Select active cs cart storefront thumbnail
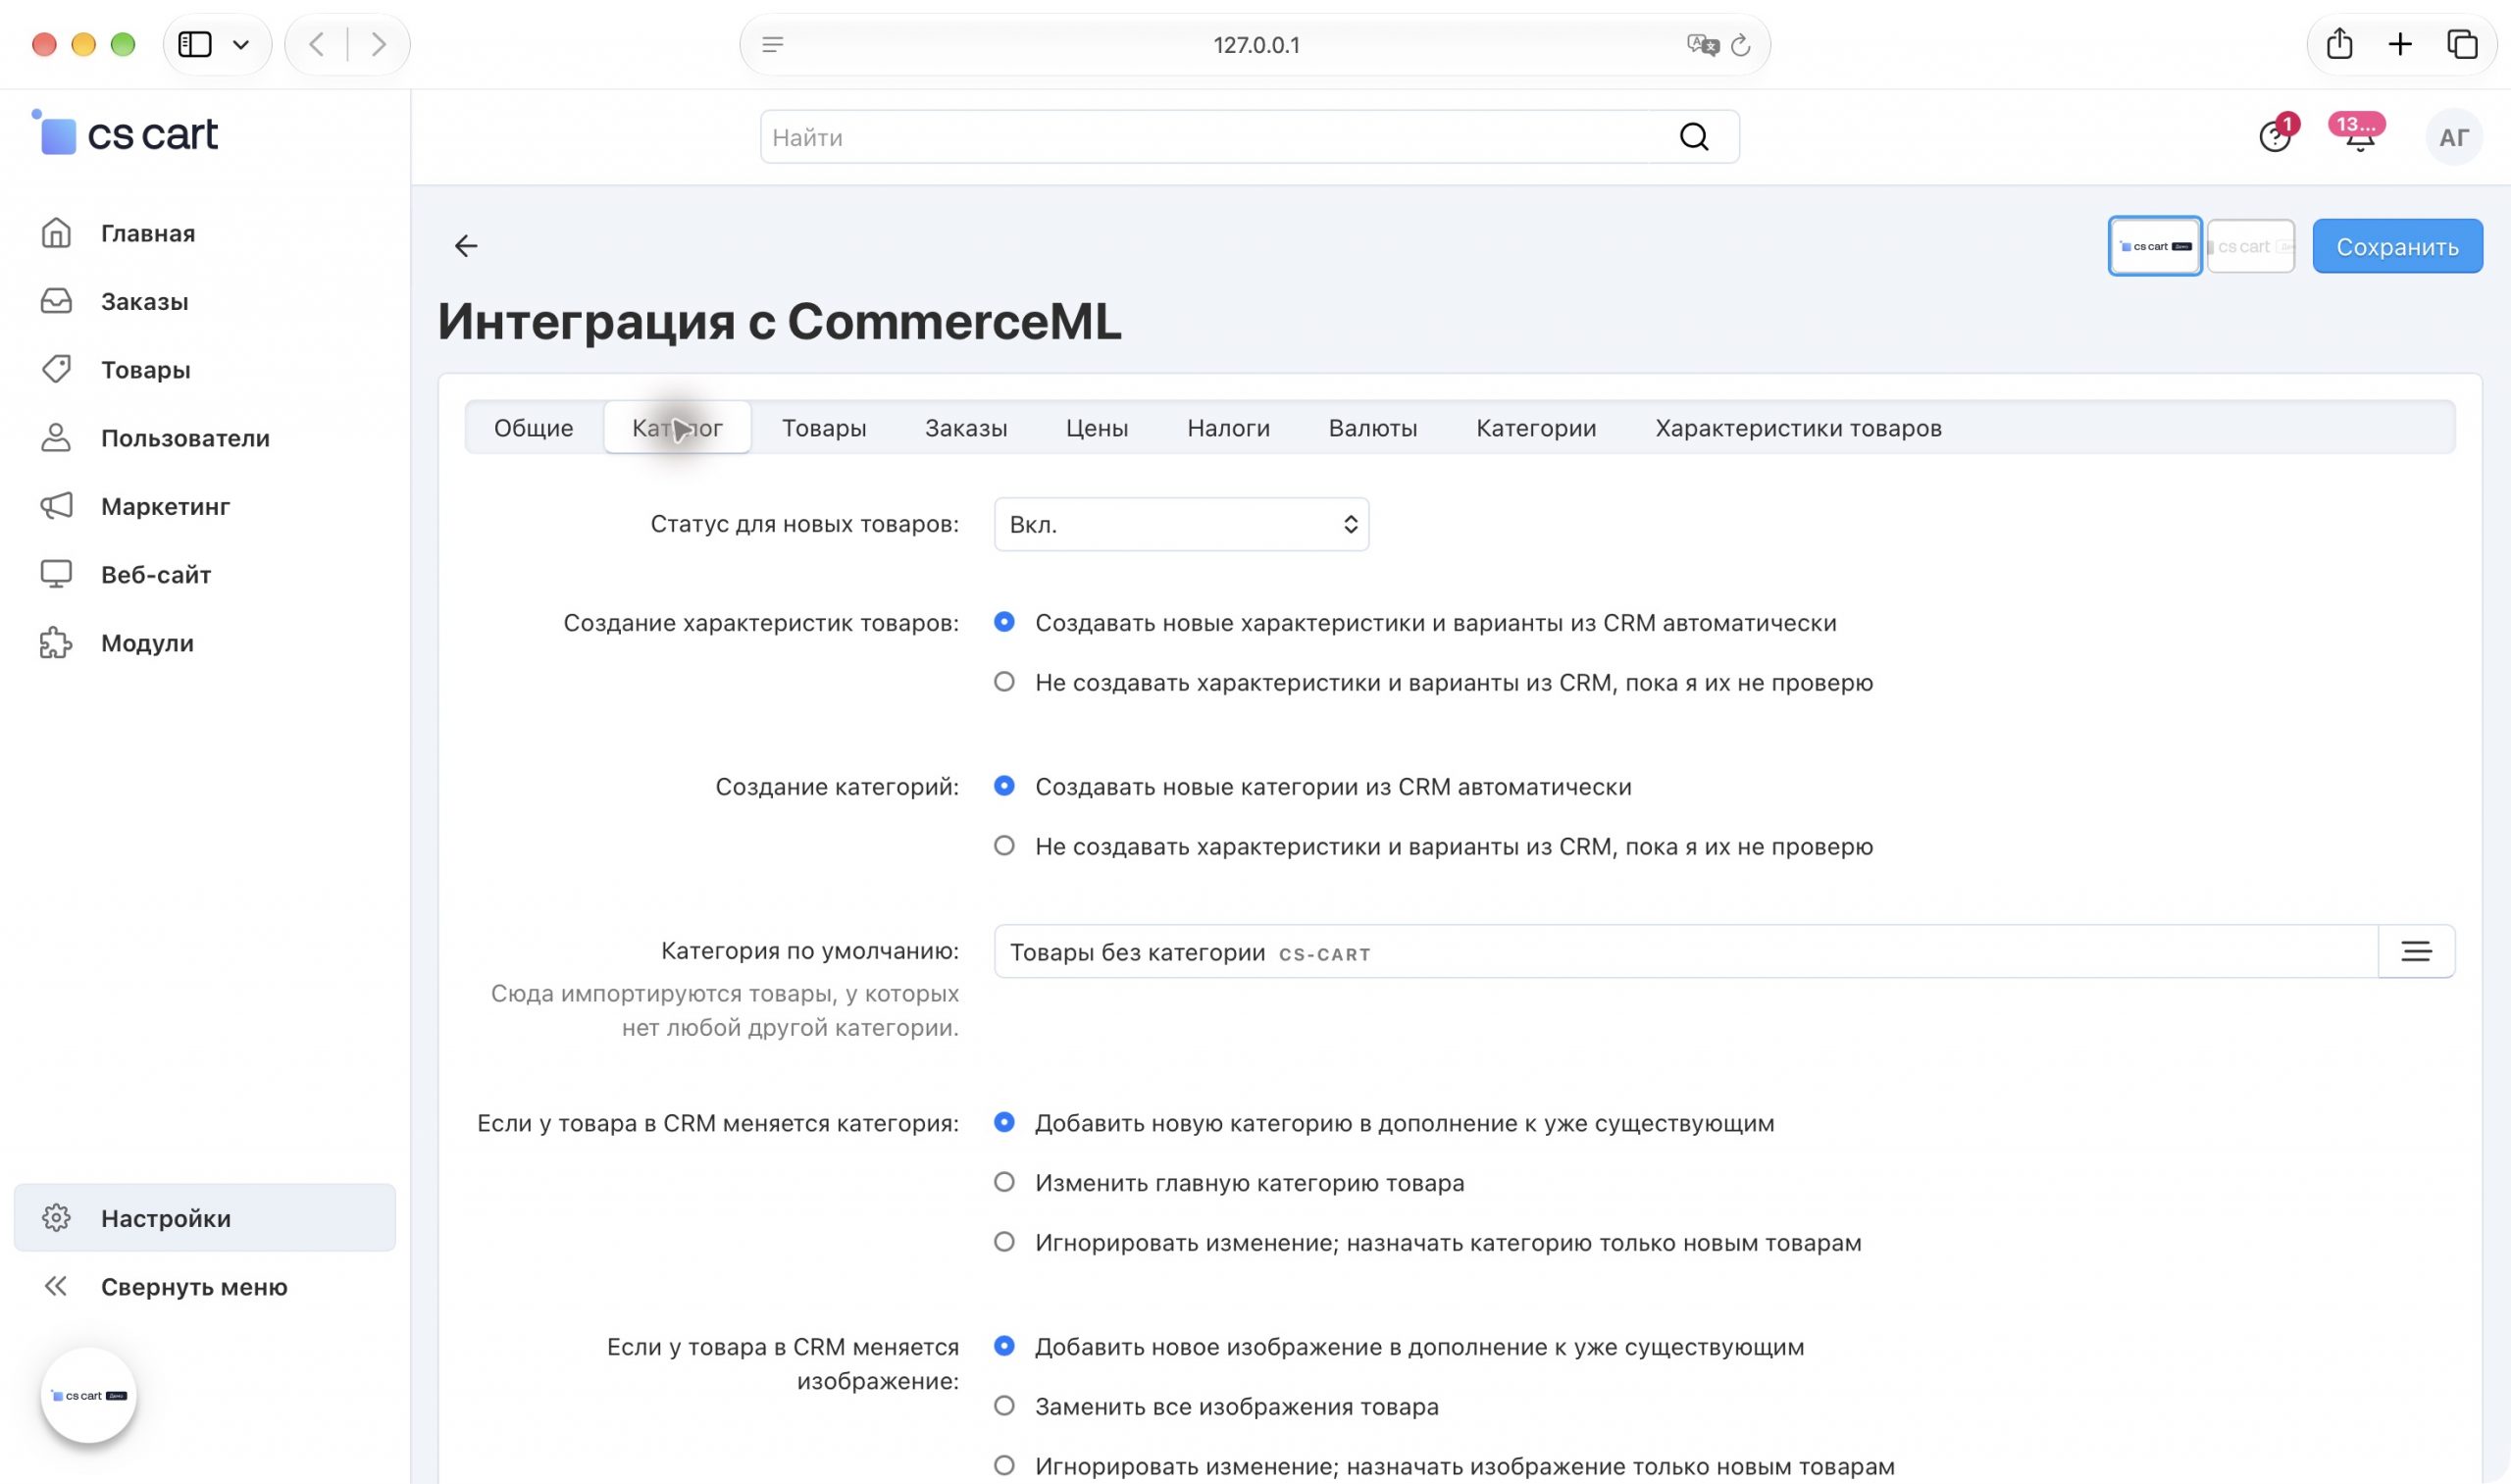This screenshot has height=1484, width=2511. (2155, 246)
